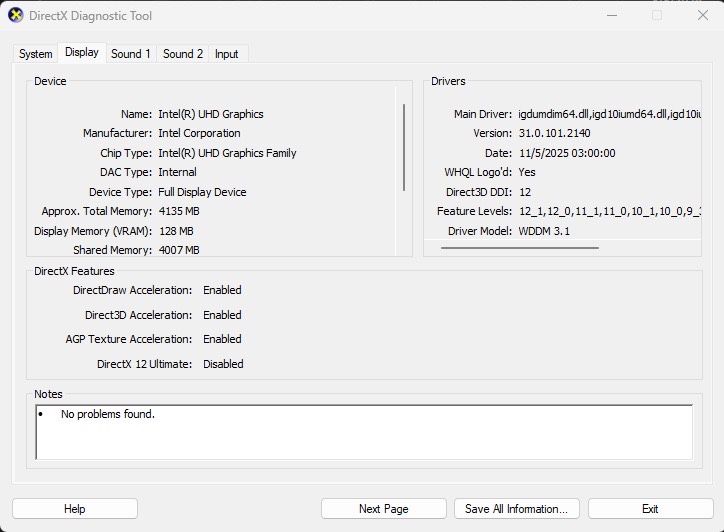Image resolution: width=724 pixels, height=532 pixels.
Task: Click the Feature Levels value list
Action: tap(610, 211)
